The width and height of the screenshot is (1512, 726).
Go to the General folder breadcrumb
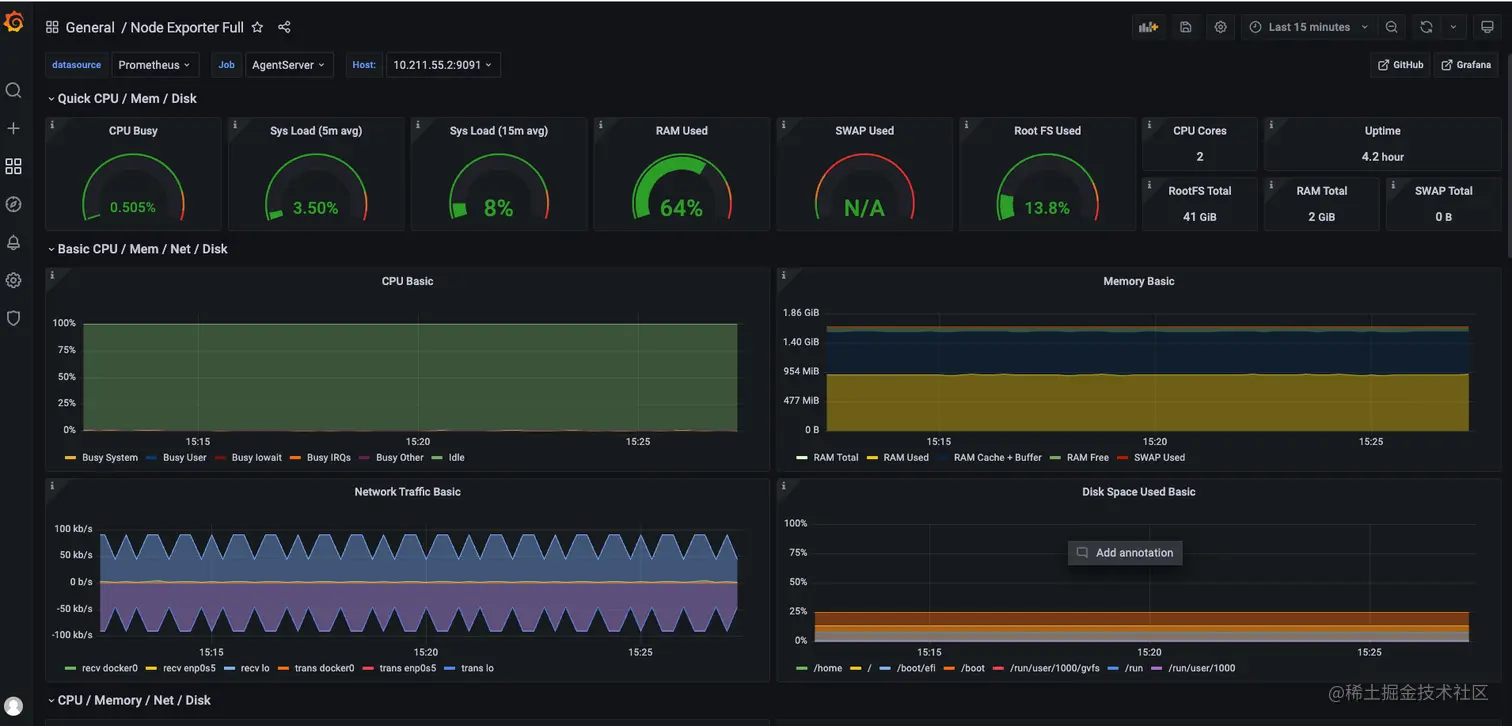click(x=90, y=27)
